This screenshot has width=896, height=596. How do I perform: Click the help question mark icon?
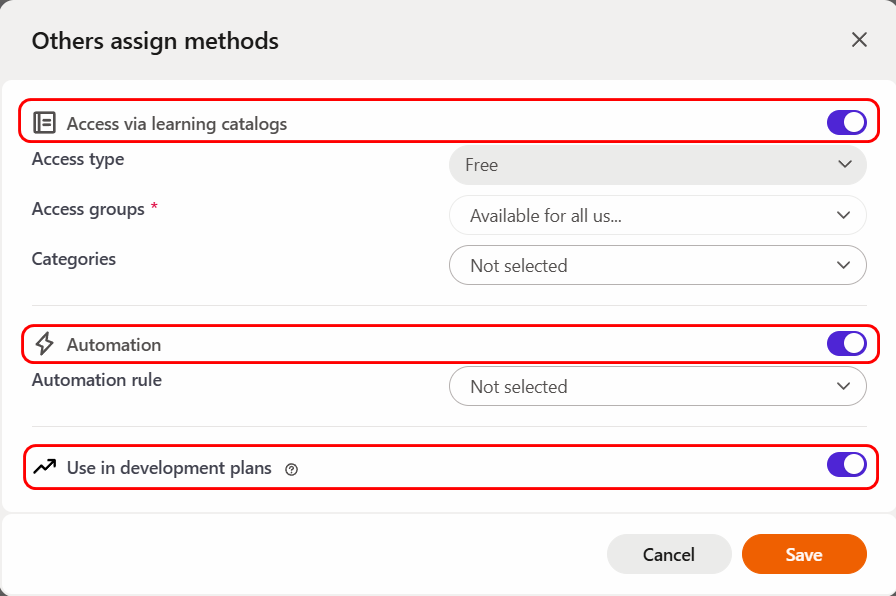[292, 469]
